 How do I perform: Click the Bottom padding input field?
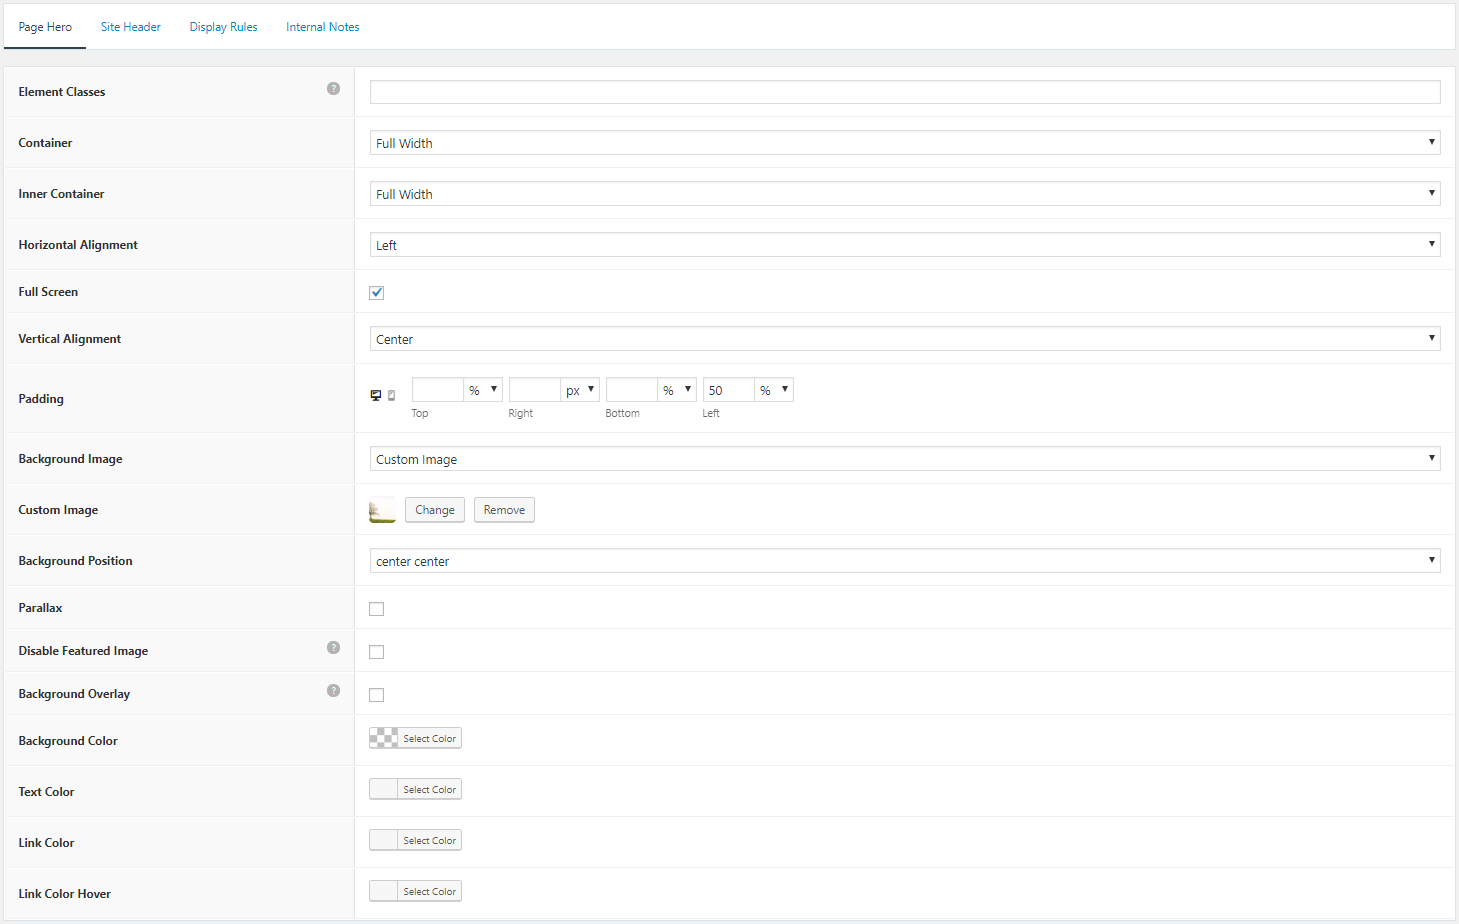pyautogui.click(x=632, y=390)
